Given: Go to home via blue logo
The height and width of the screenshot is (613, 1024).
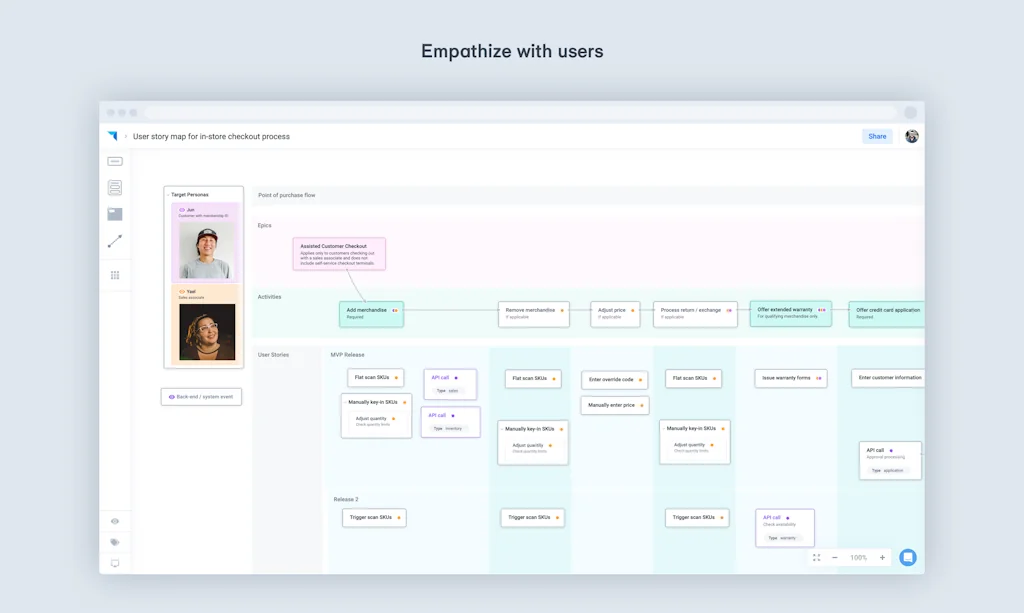Looking at the screenshot, I should click(x=113, y=136).
